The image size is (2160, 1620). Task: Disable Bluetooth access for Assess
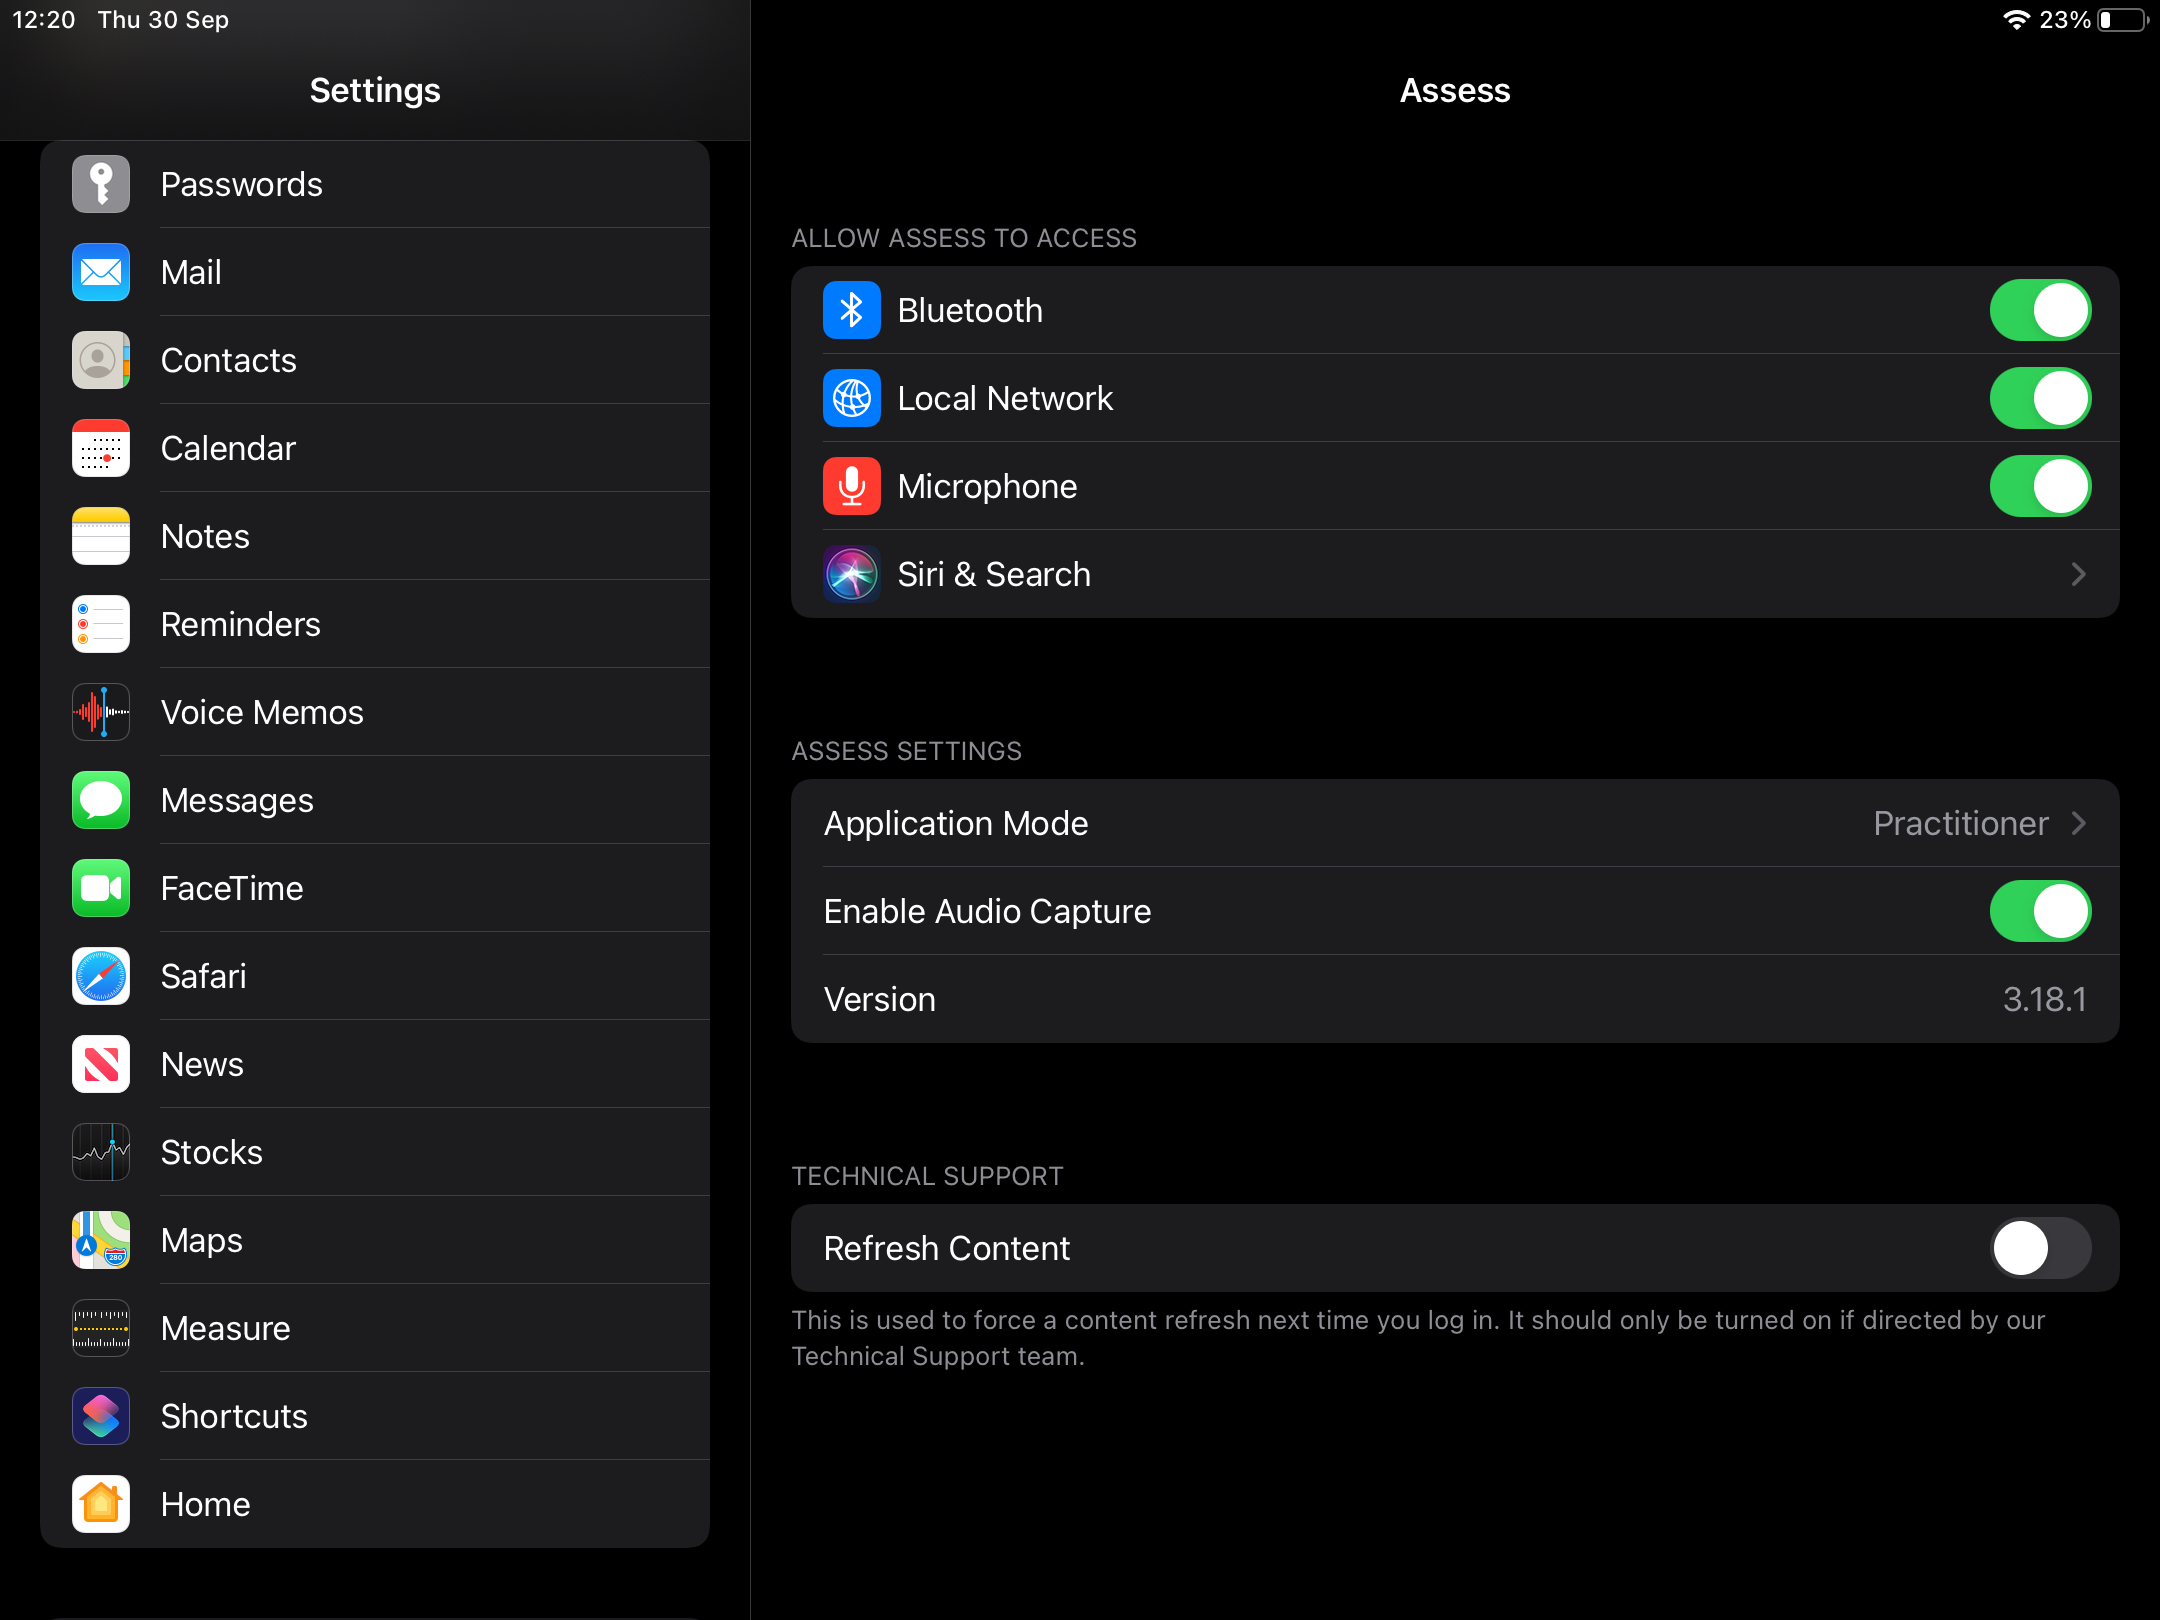[x=2040, y=310]
